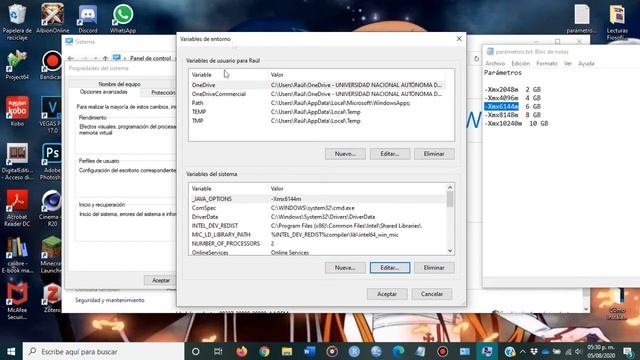Open the Papelera de reciclaje desktop icon
The width and height of the screenshot is (640, 360).
coord(17,22)
